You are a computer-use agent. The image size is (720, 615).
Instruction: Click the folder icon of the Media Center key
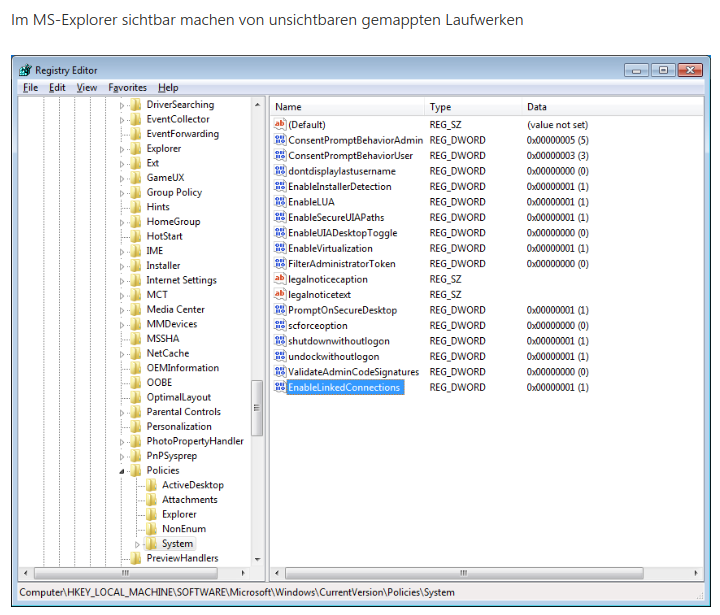pos(135,309)
